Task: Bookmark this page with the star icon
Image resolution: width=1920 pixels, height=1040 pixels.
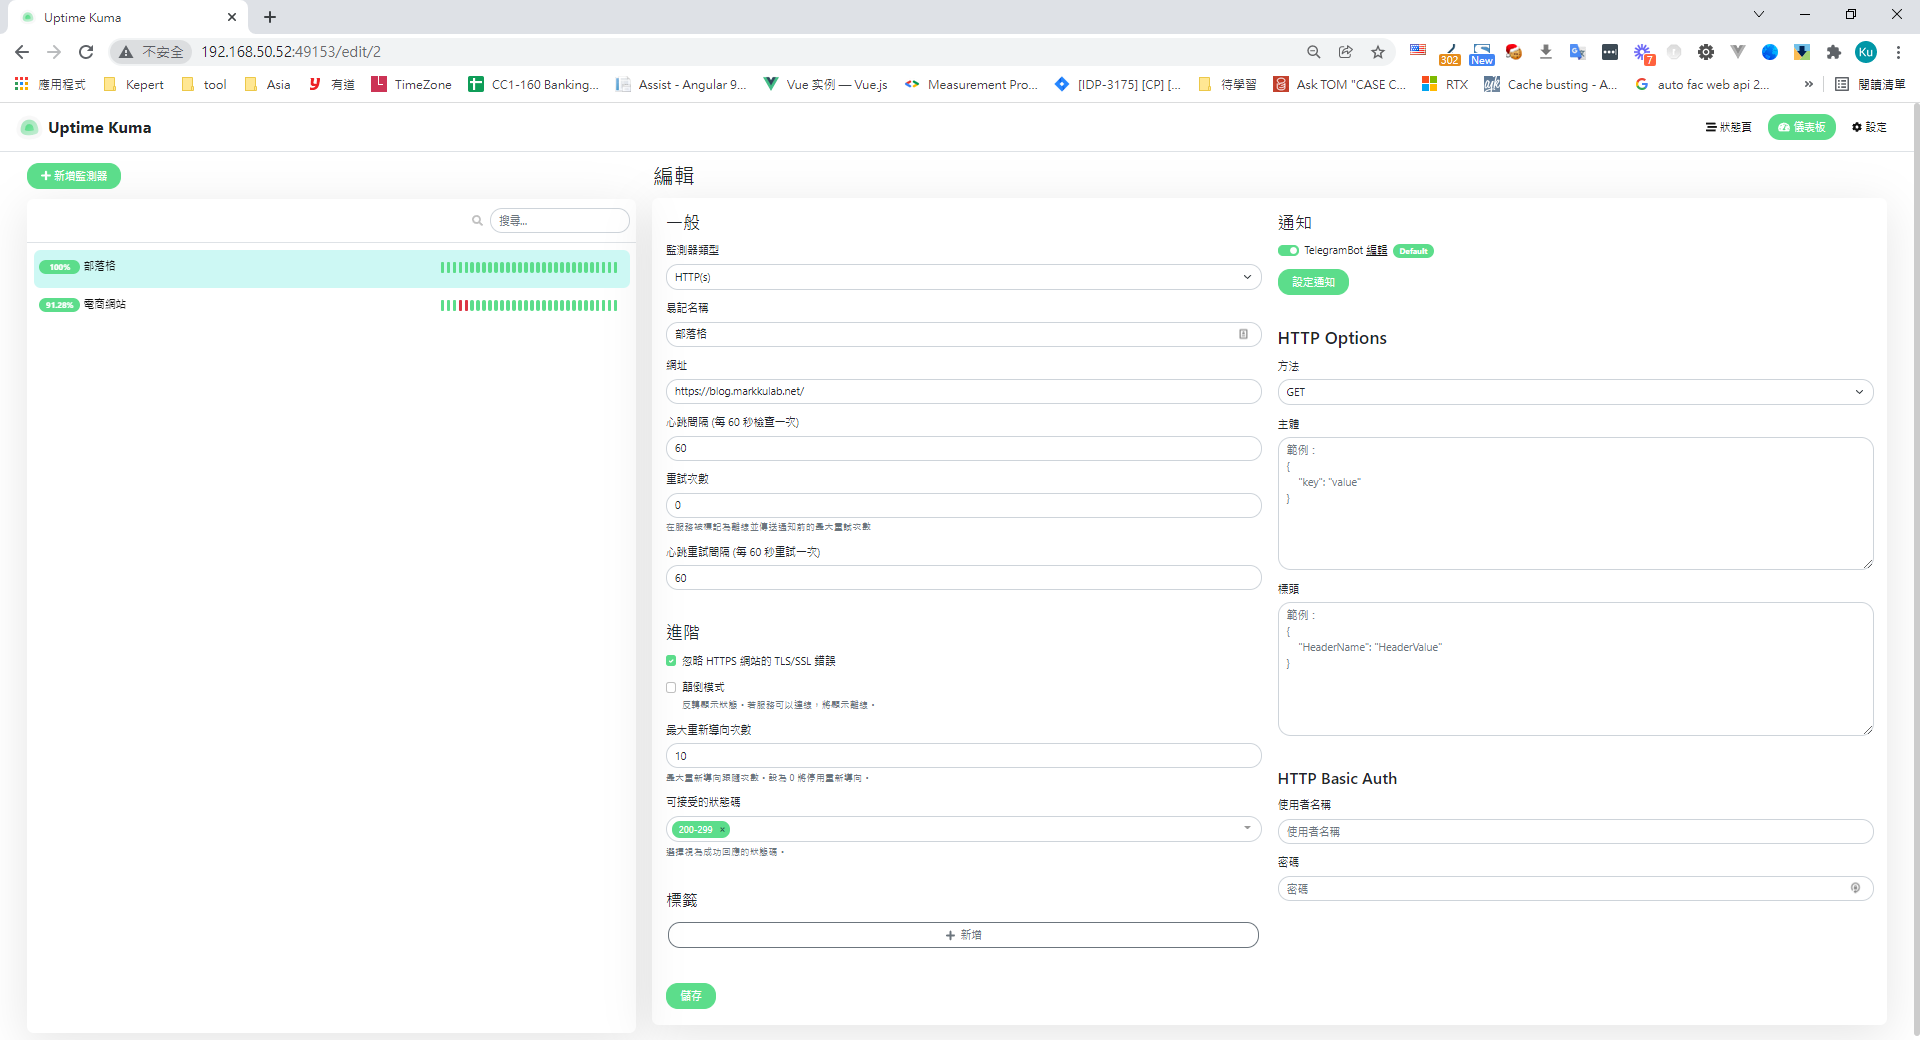Action: coord(1378,52)
